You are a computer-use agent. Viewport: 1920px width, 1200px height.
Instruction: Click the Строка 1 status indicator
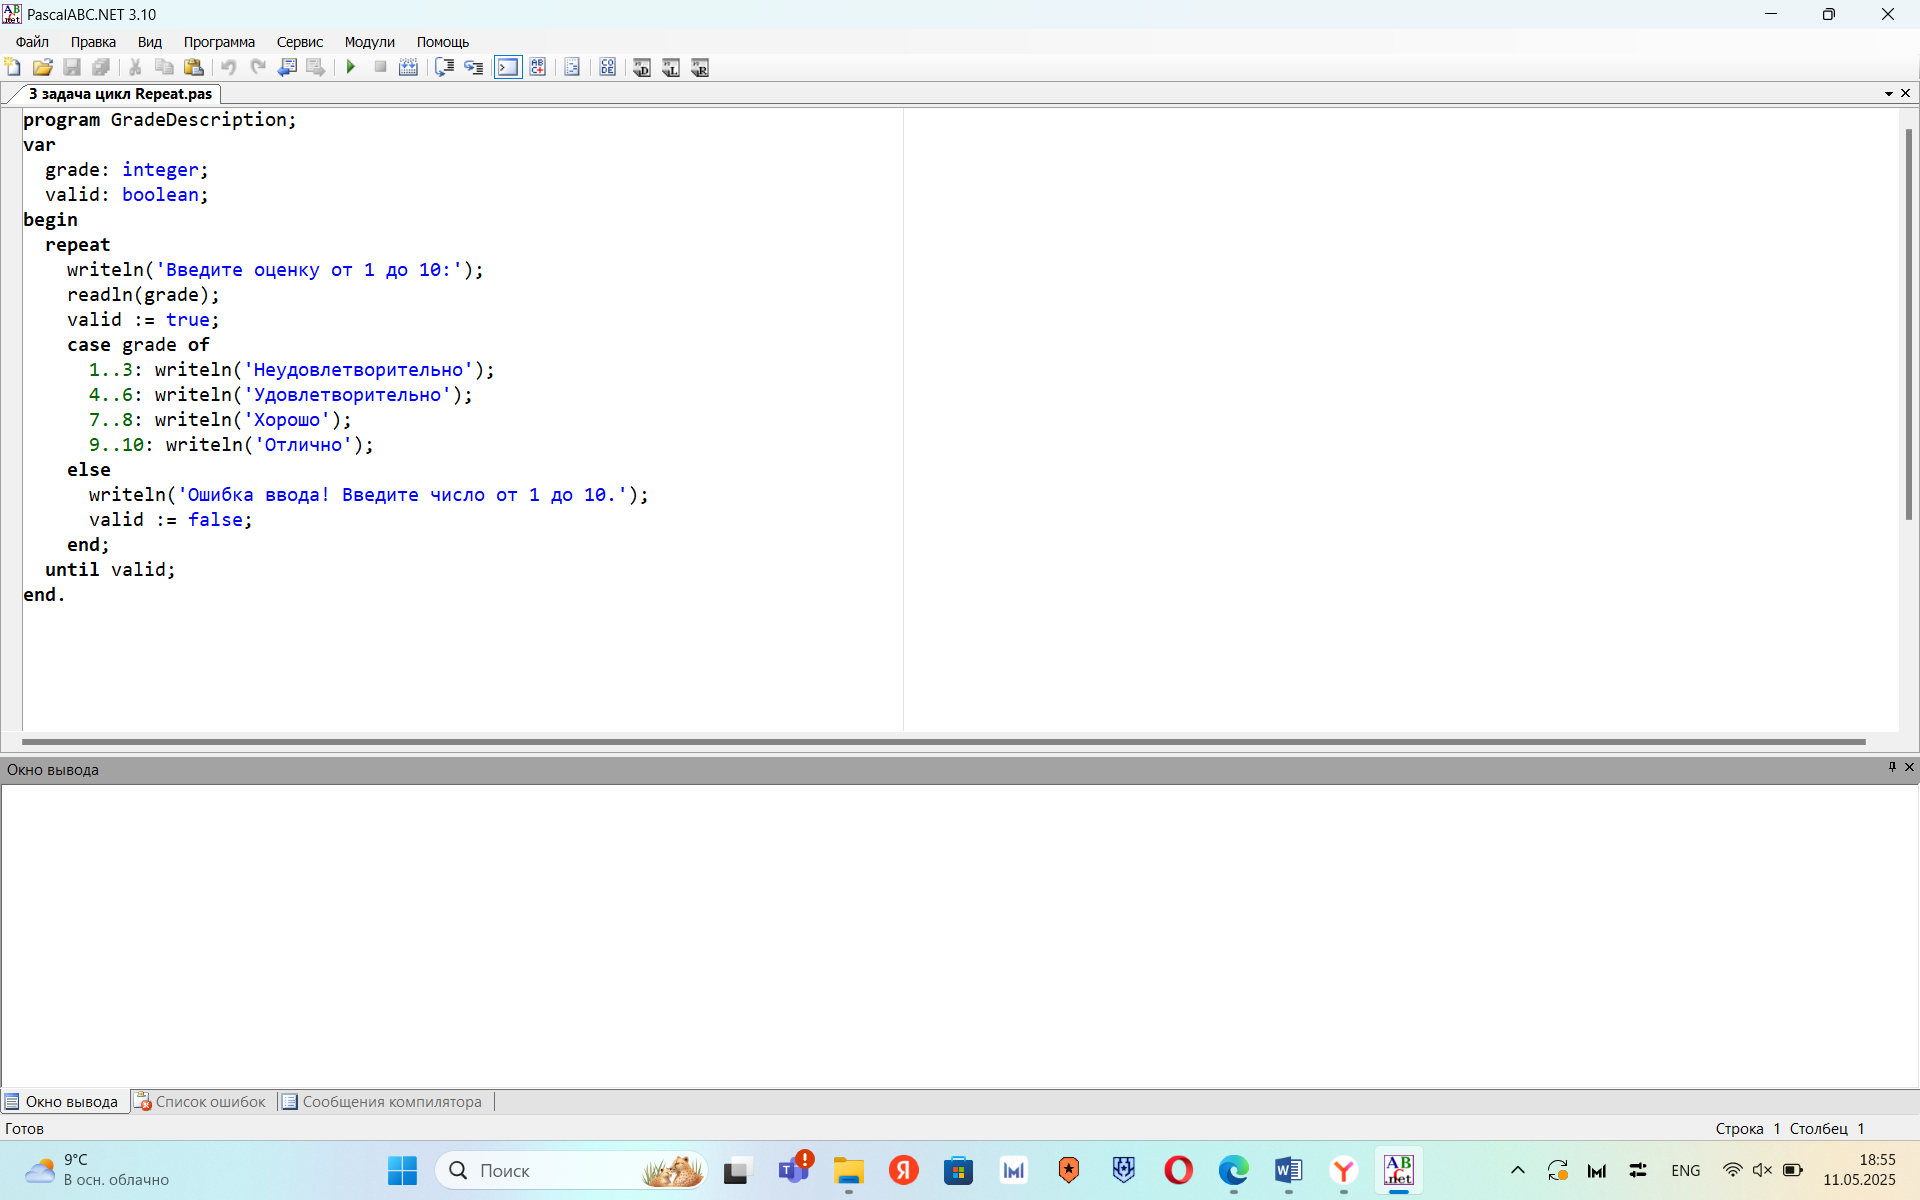[1748, 1128]
